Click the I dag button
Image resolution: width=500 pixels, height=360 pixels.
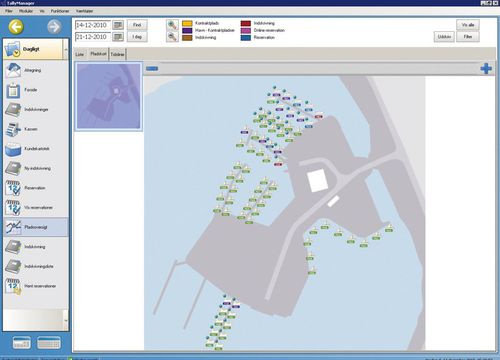click(x=137, y=37)
